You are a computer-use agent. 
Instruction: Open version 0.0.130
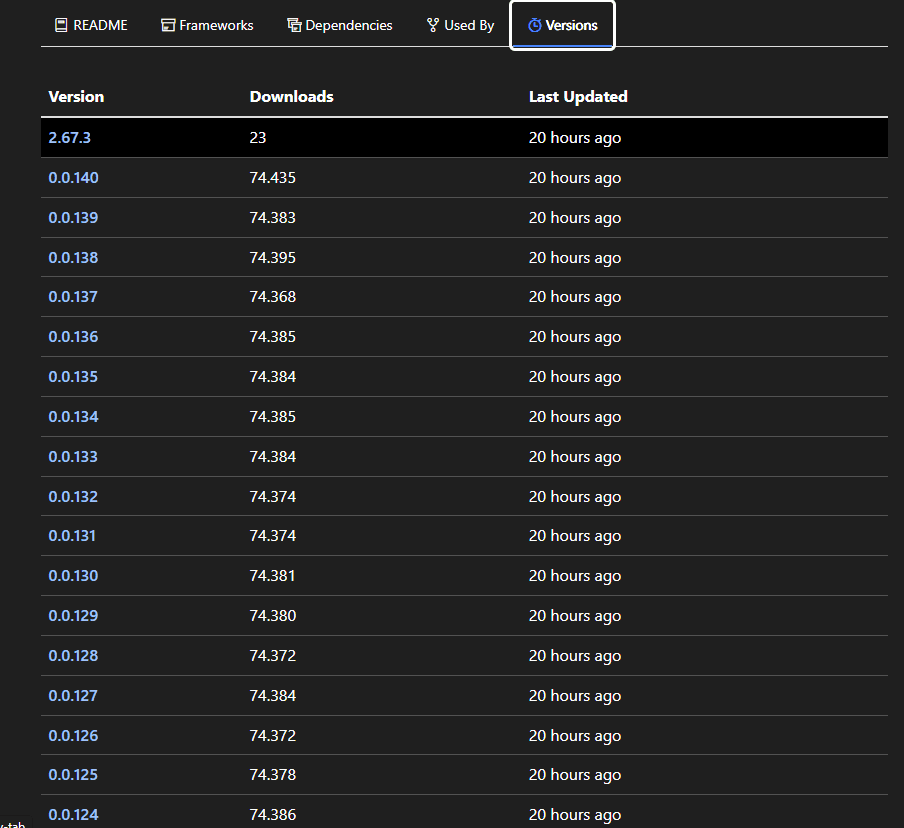click(x=73, y=575)
